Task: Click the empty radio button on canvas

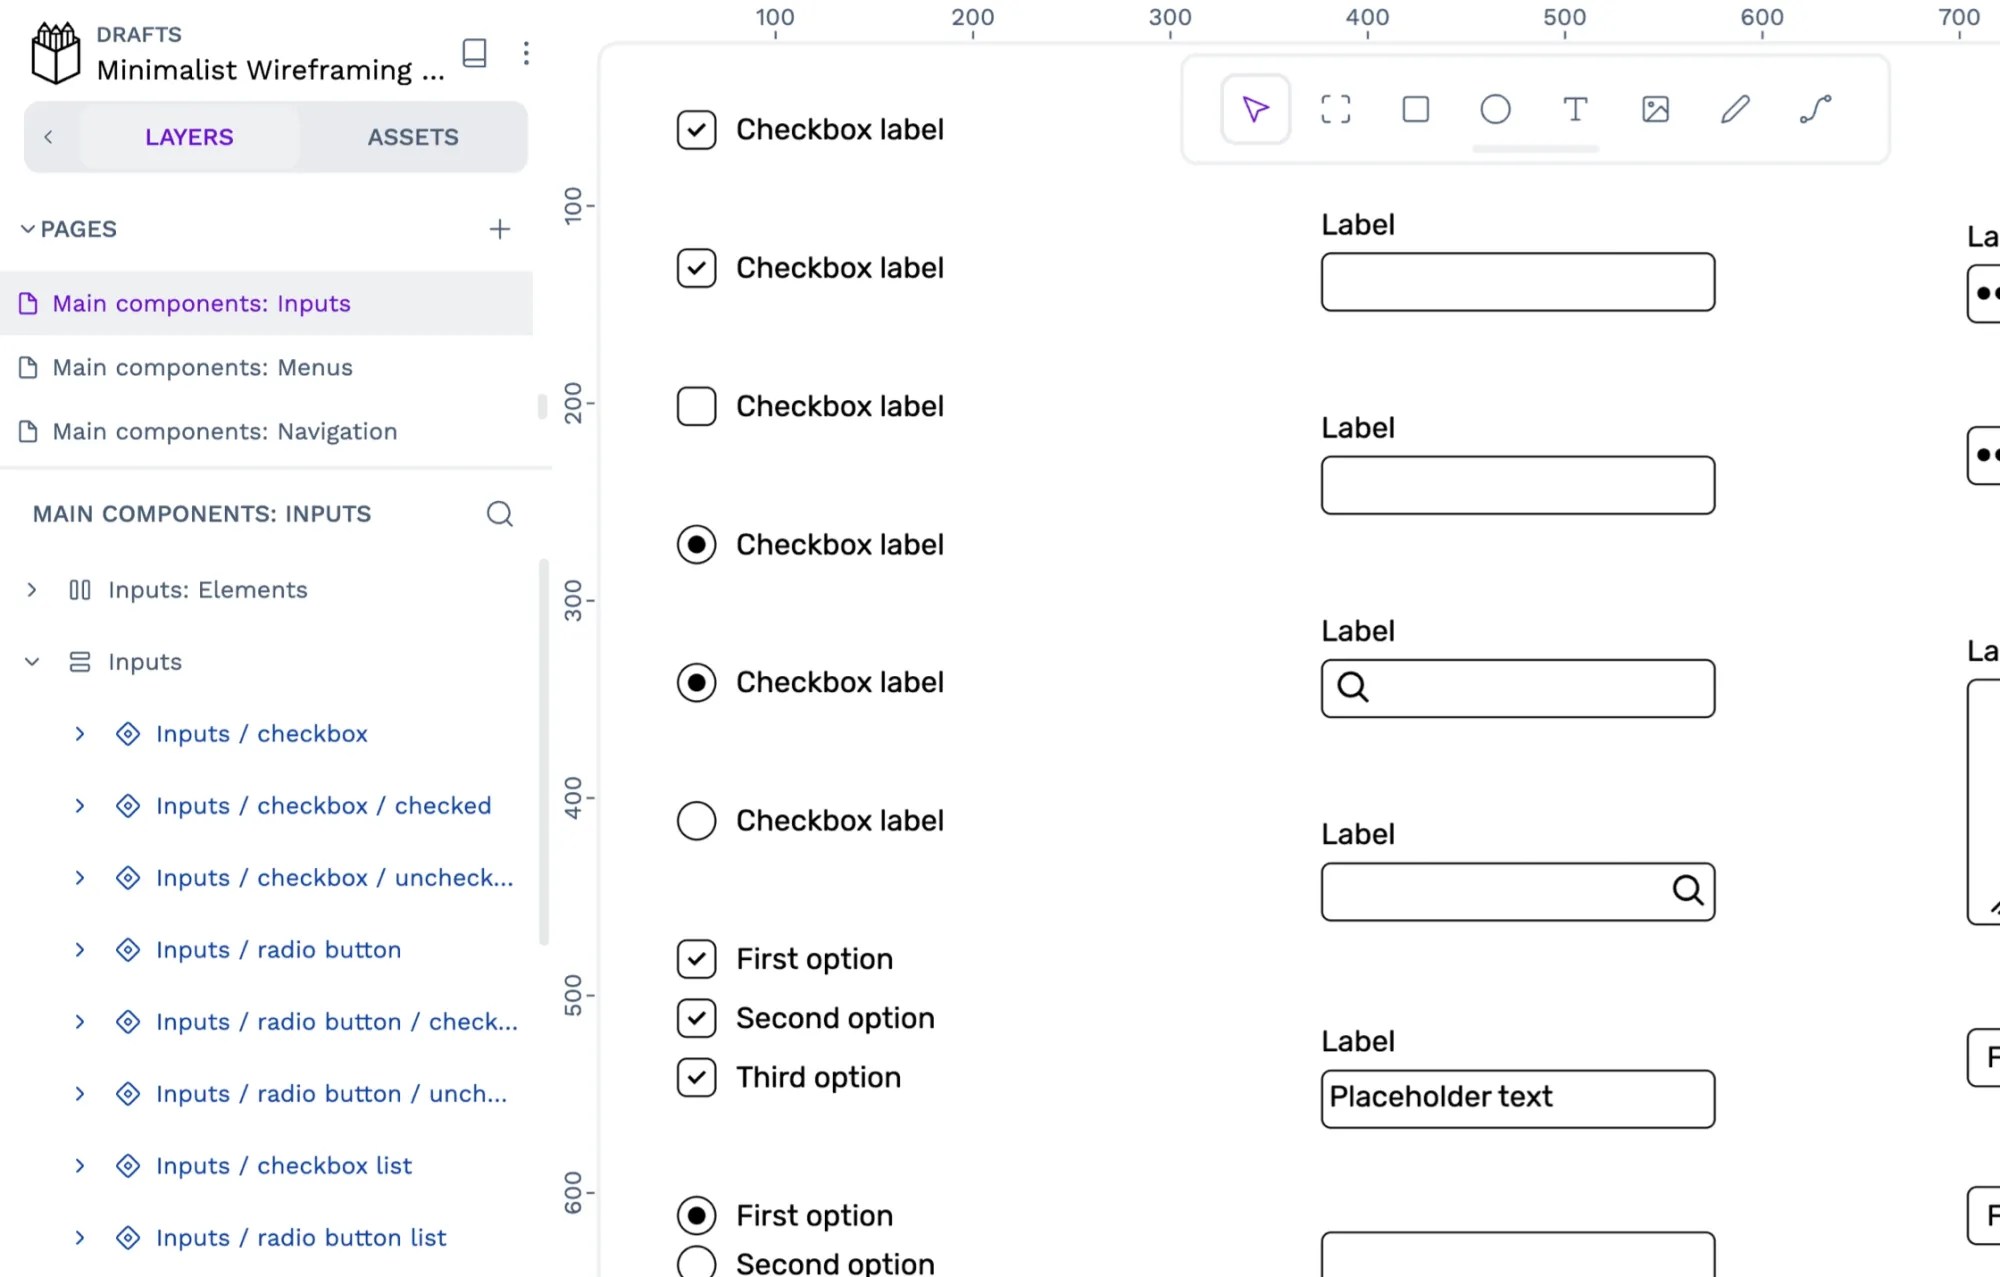Action: [696, 821]
